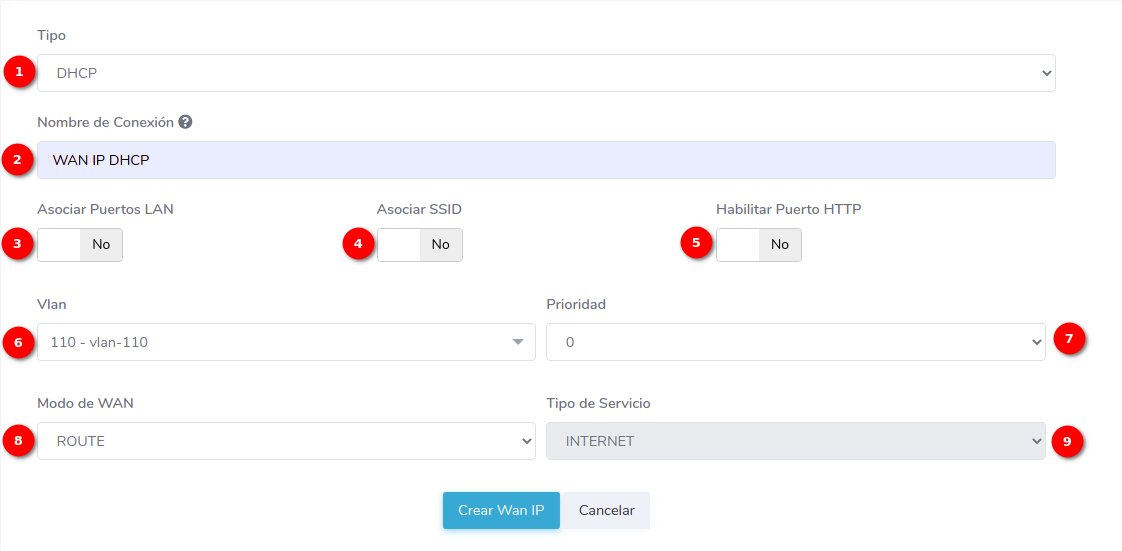Click red marker number 9
The width and height of the screenshot is (1122, 551).
click(1067, 441)
